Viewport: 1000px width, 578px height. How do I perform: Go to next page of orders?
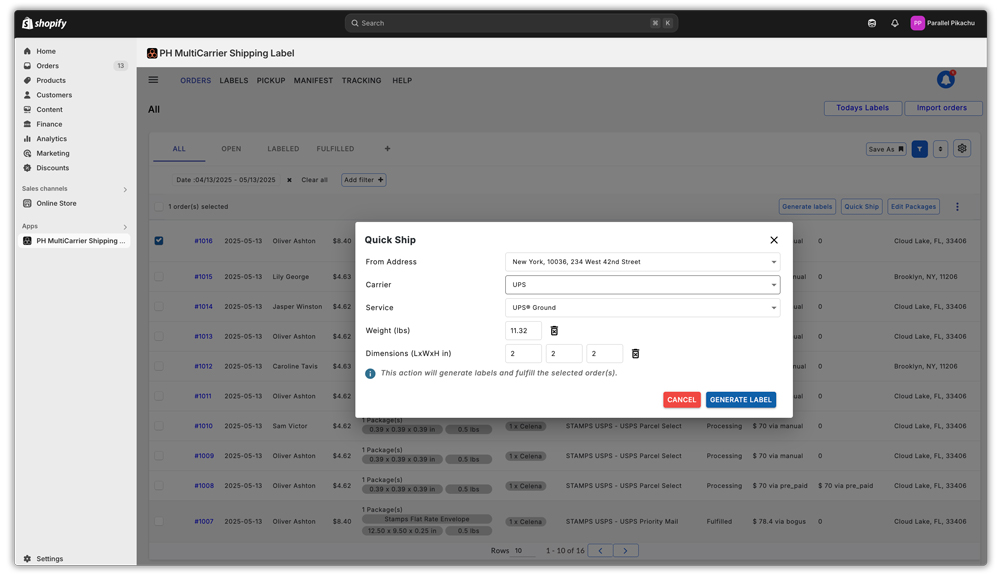625,551
